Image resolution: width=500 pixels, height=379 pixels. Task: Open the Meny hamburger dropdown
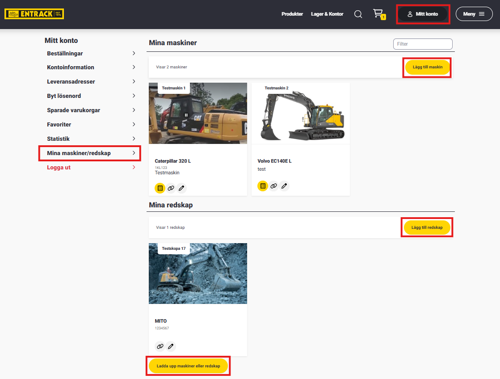tap(474, 14)
